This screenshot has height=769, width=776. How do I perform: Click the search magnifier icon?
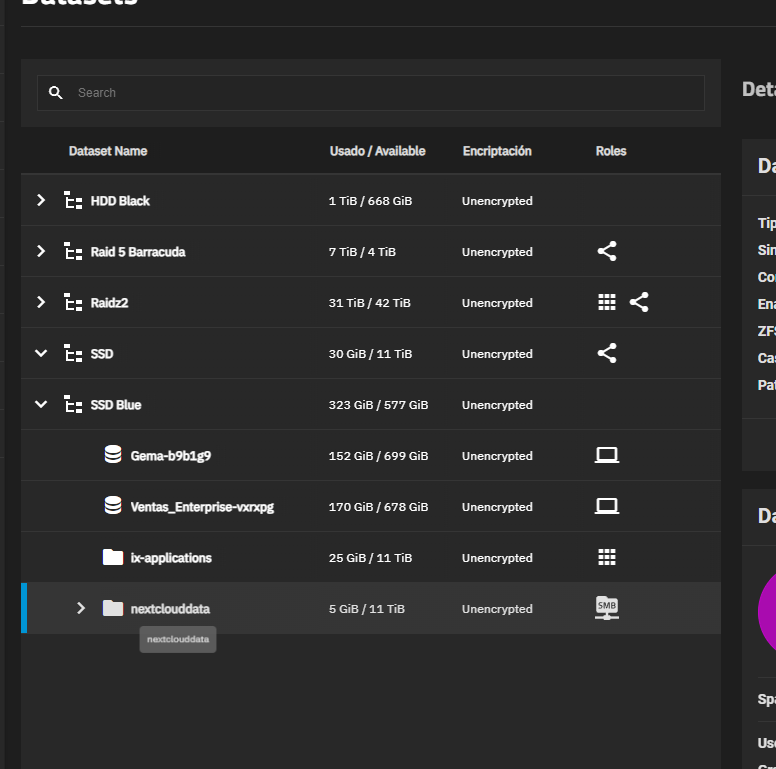55,93
